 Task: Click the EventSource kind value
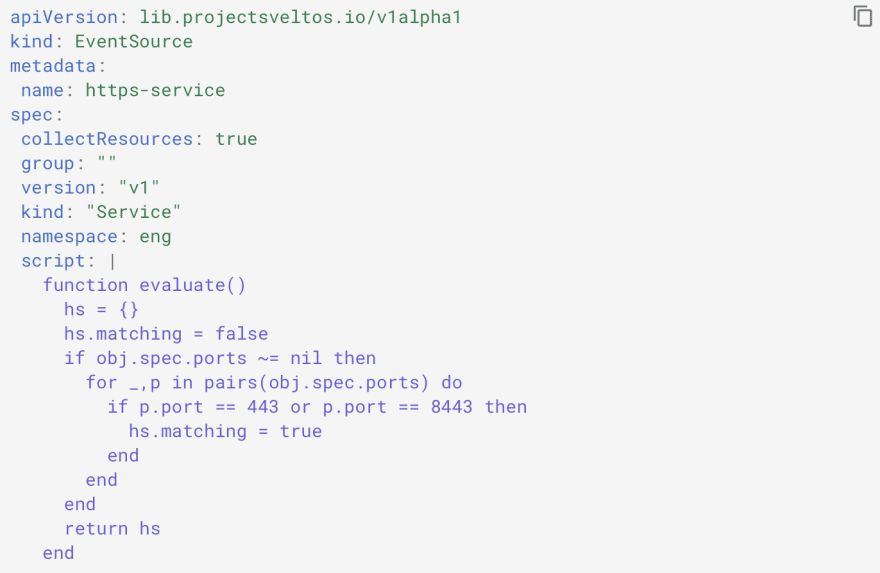pos(133,42)
